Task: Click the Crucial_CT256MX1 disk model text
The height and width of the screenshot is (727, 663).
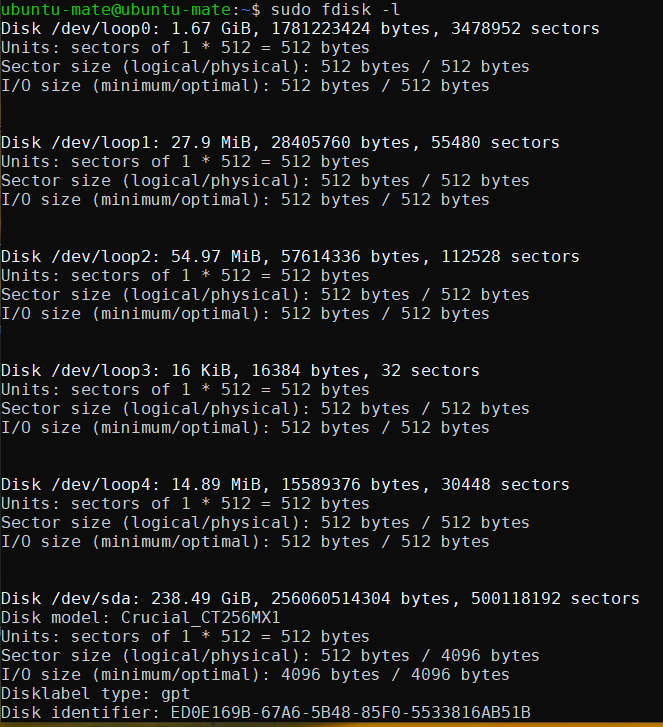Action: 201,618
